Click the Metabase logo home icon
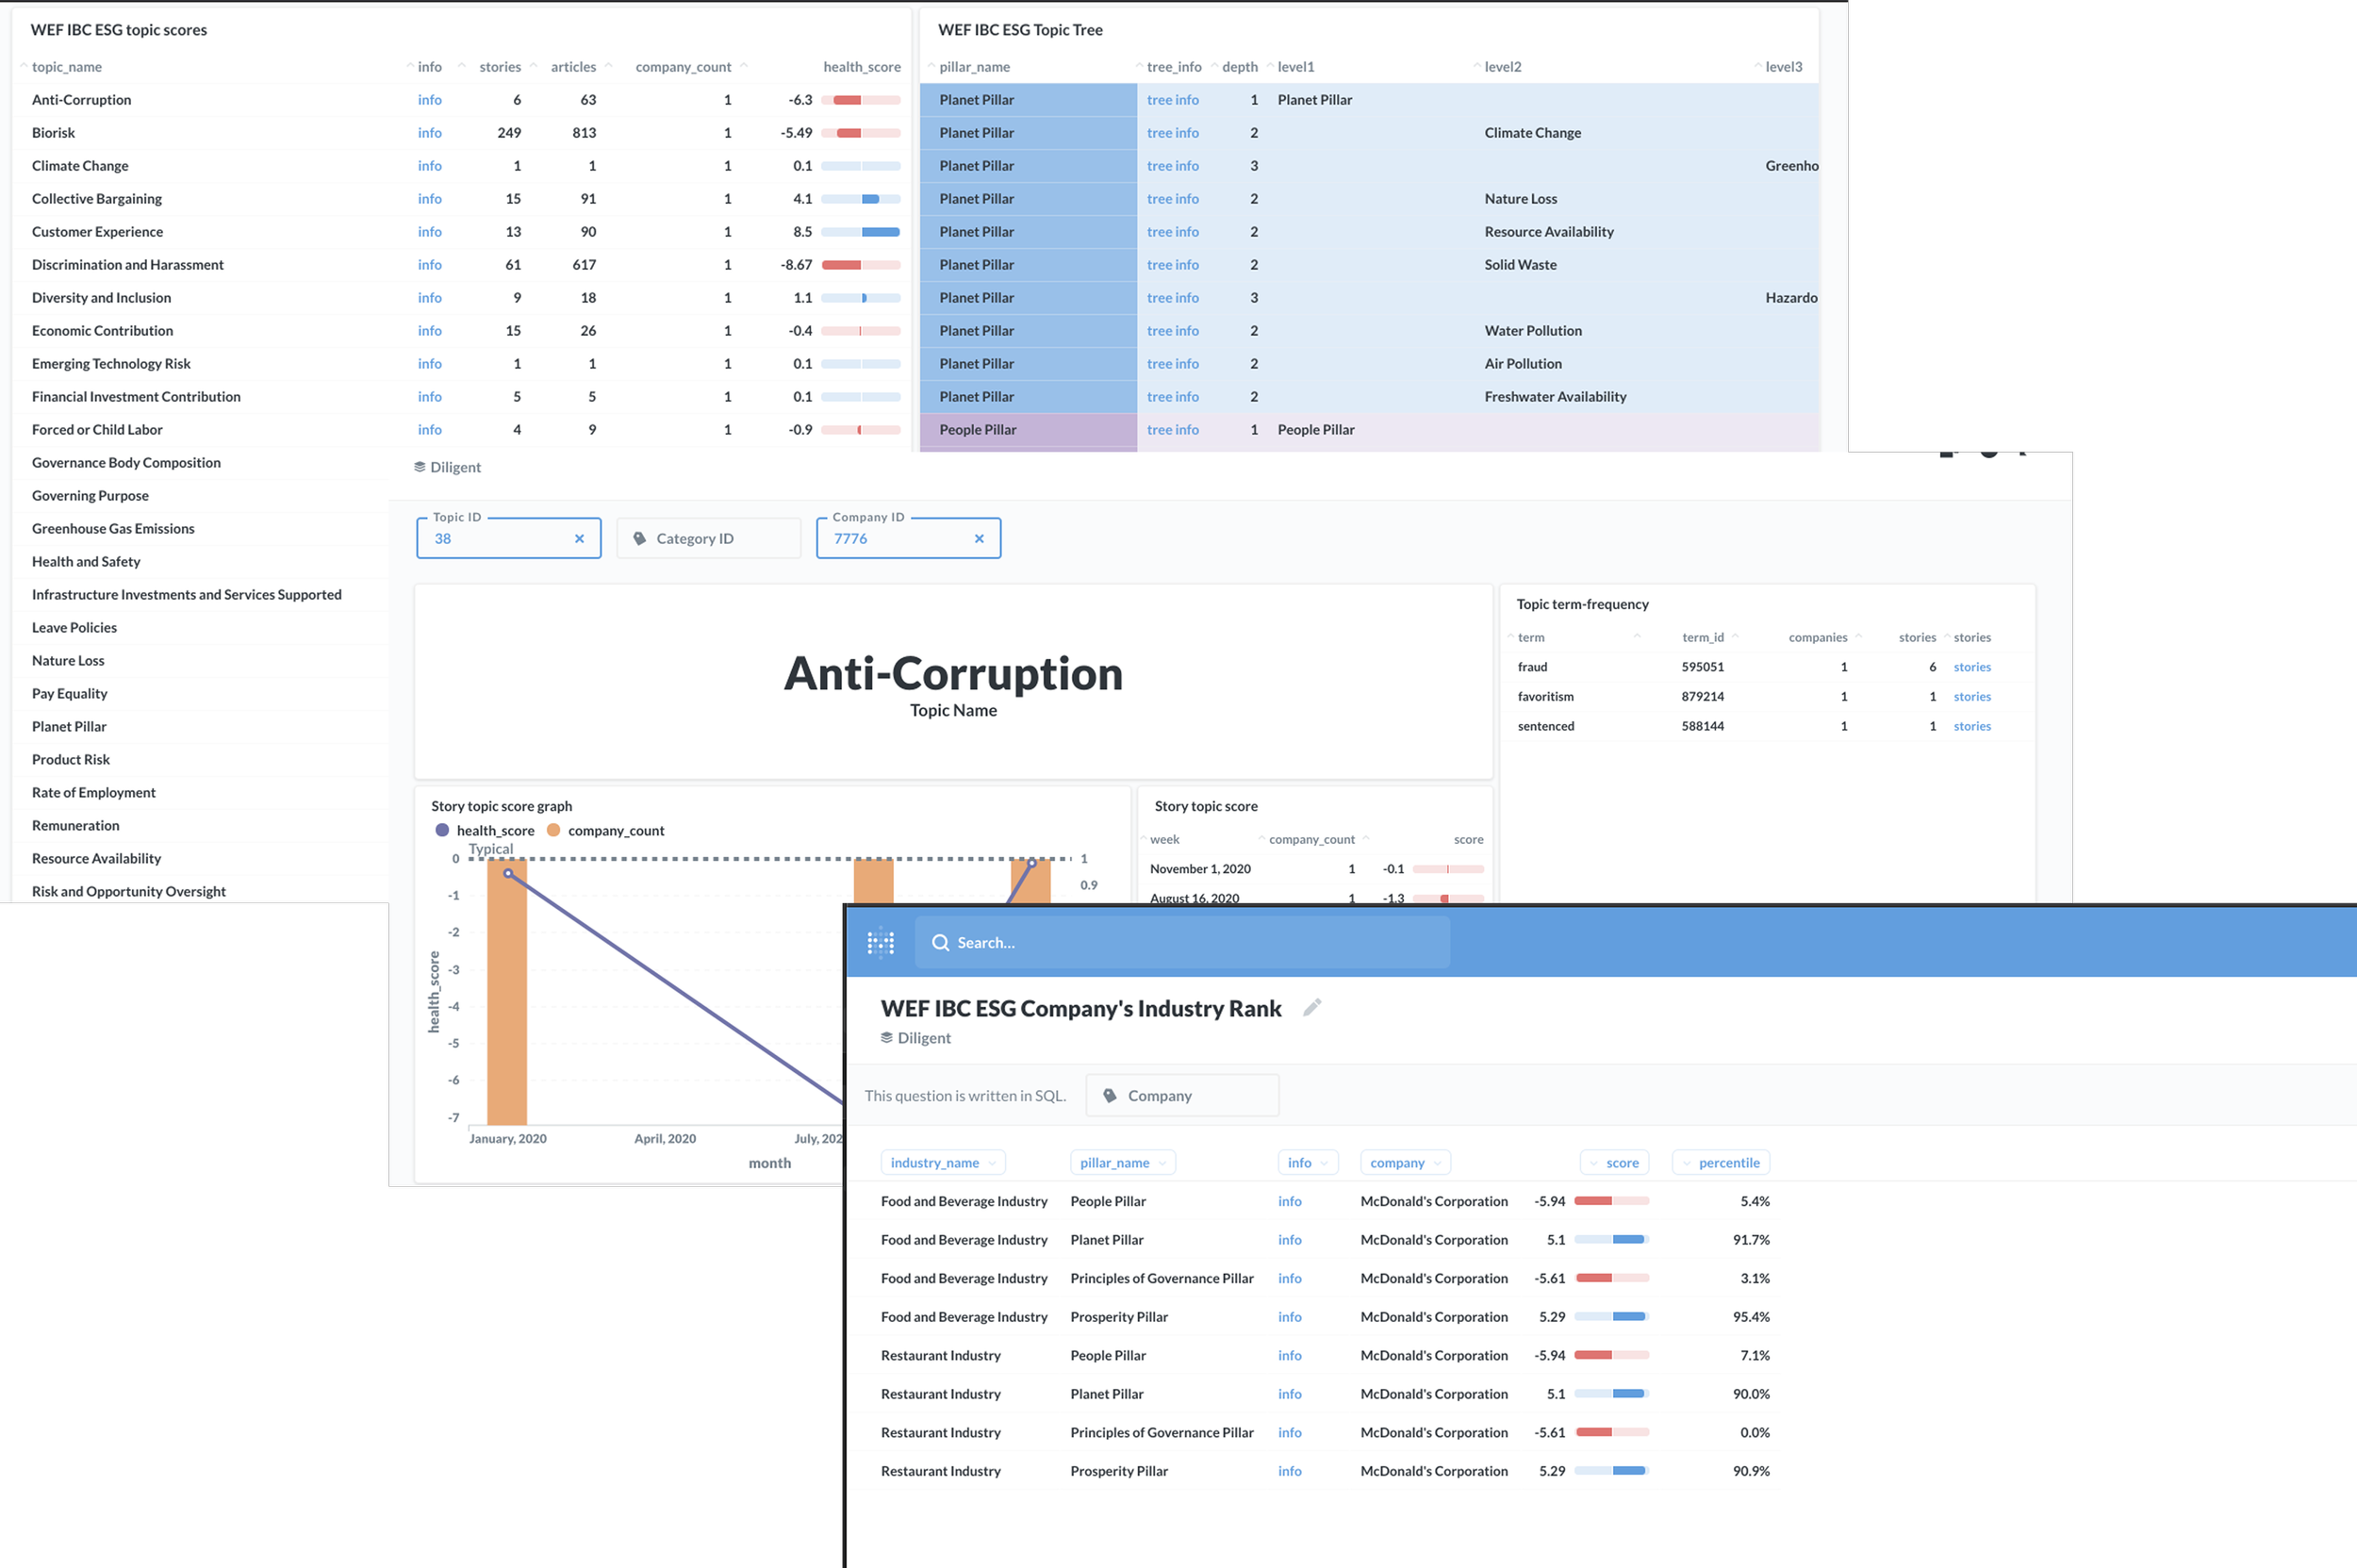Image resolution: width=2357 pixels, height=1568 pixels. [880, 942]
